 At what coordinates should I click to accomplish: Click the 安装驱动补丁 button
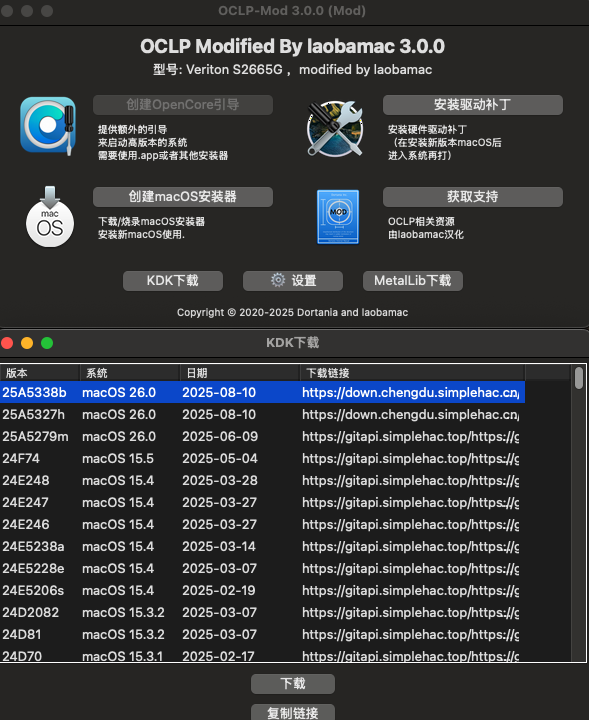[x=473, y=105]
